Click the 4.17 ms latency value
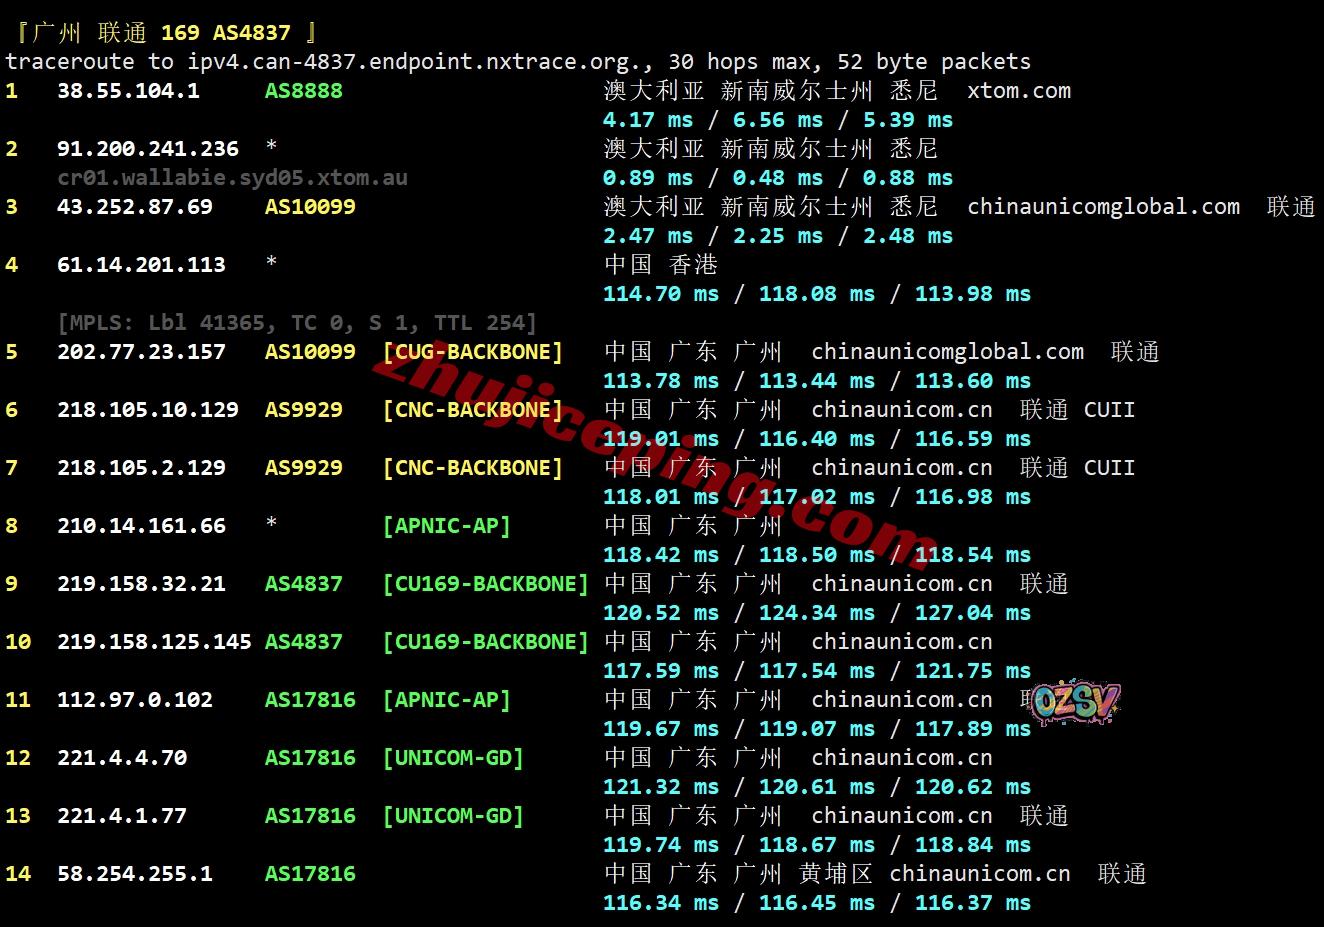 pos(647,120)
